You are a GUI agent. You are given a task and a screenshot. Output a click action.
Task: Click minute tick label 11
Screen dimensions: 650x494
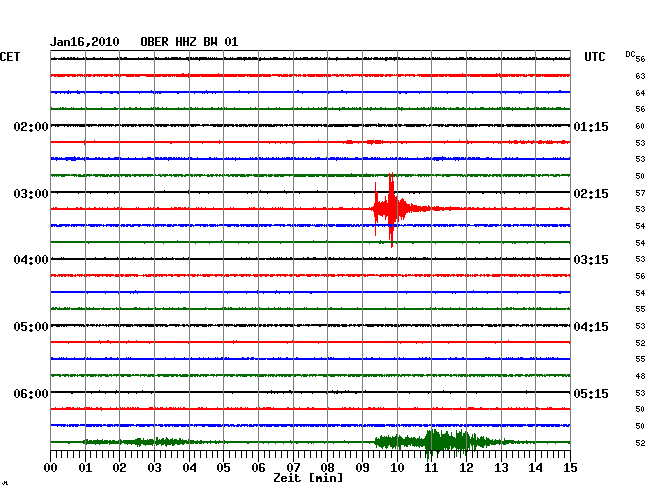pos(431,468)
